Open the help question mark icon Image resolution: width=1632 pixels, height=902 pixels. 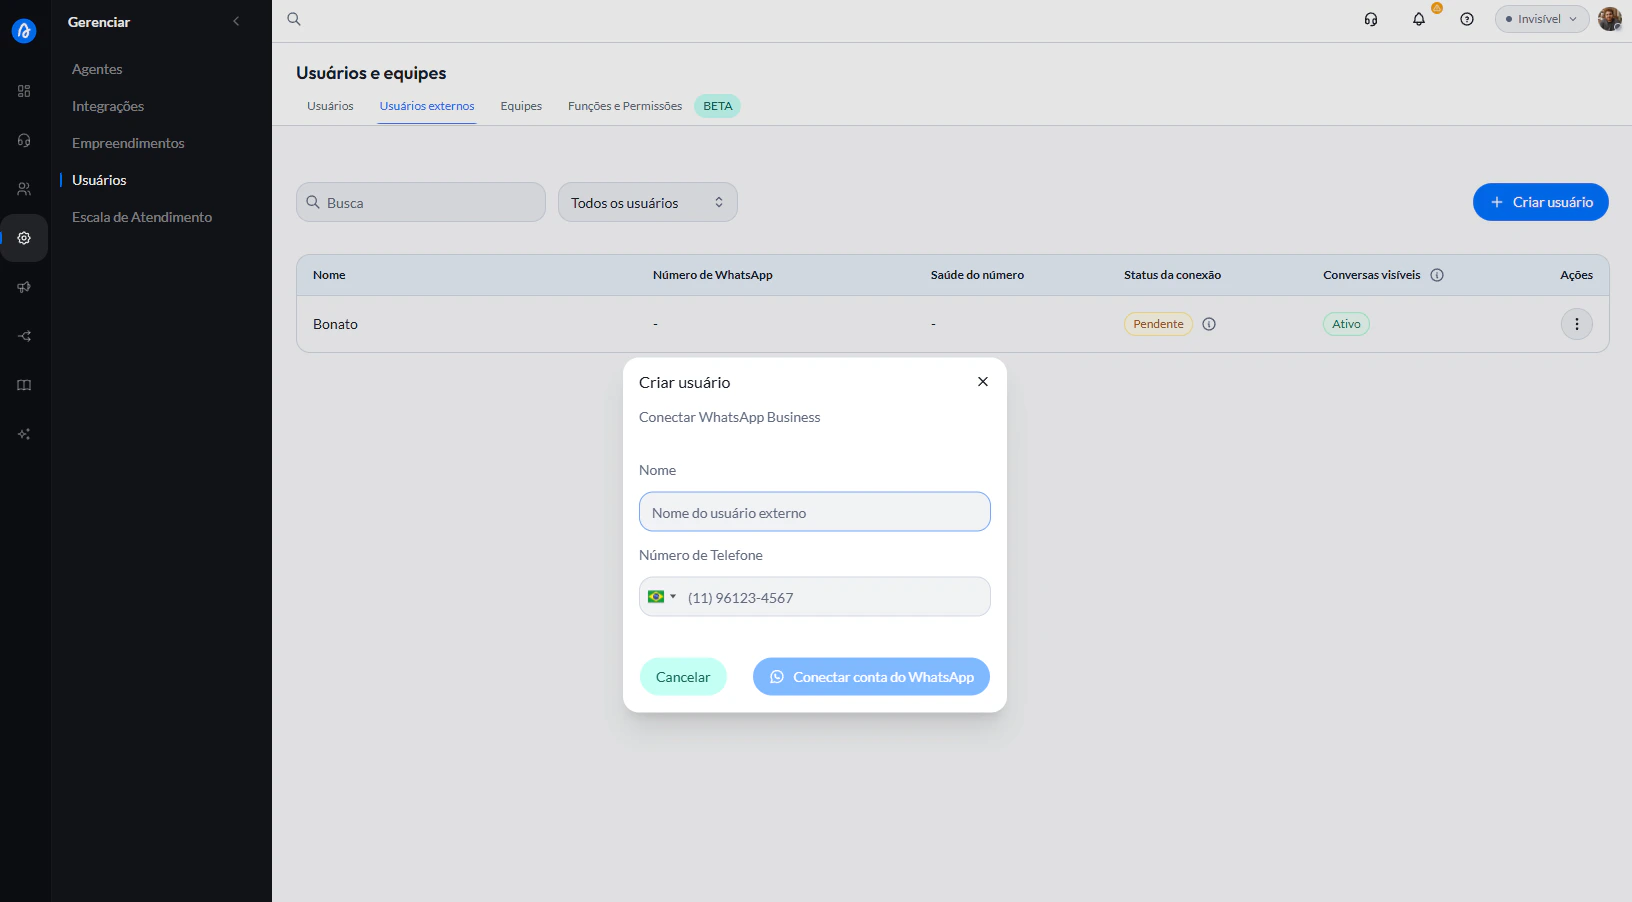pyautogui.click(x=1467, y=19)
